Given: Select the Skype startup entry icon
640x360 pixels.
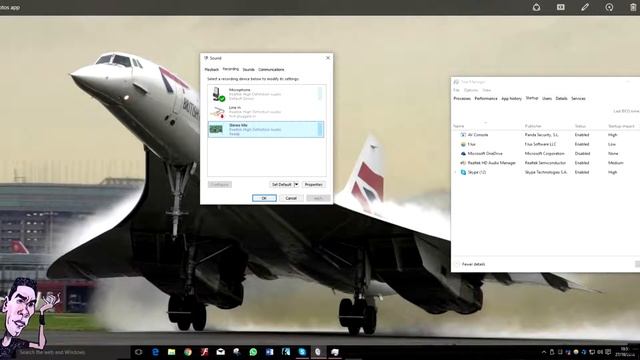Looking at the screenshot, I should (463, 172).
